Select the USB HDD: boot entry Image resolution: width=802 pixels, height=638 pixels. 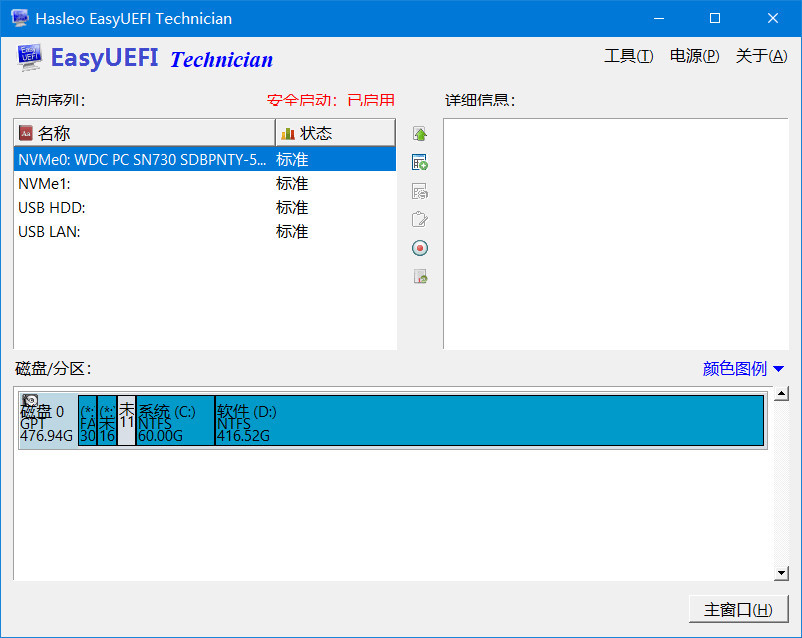click(x=205, y=208)
